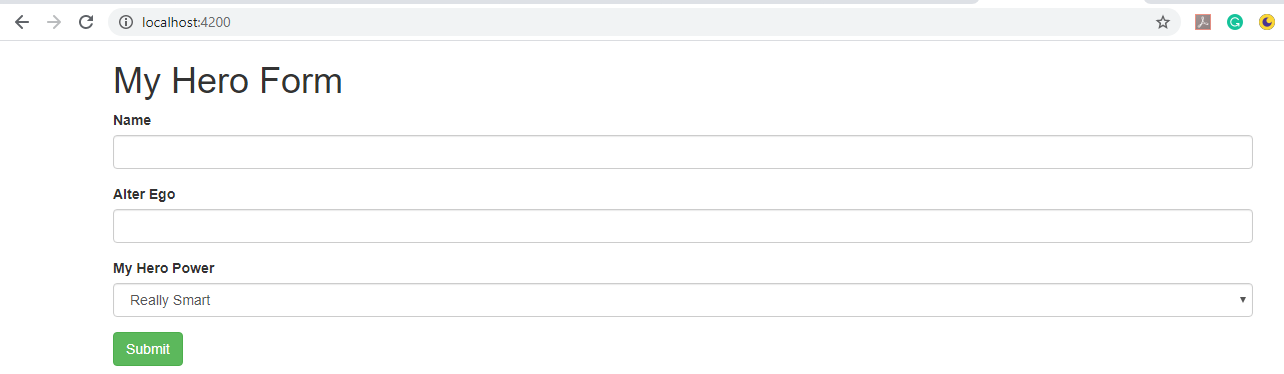This screenshot has width=1284, height=374.
Task: Select the active browser tab at top
Action: pyautogui.click(x=1060, y=3)
